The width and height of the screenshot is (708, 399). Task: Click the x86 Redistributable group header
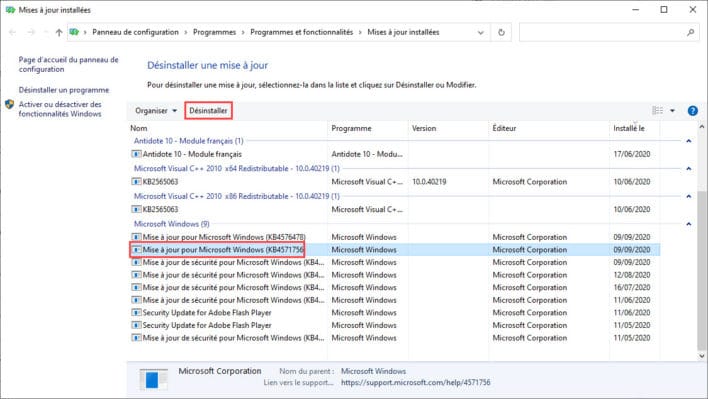(237, 196)
